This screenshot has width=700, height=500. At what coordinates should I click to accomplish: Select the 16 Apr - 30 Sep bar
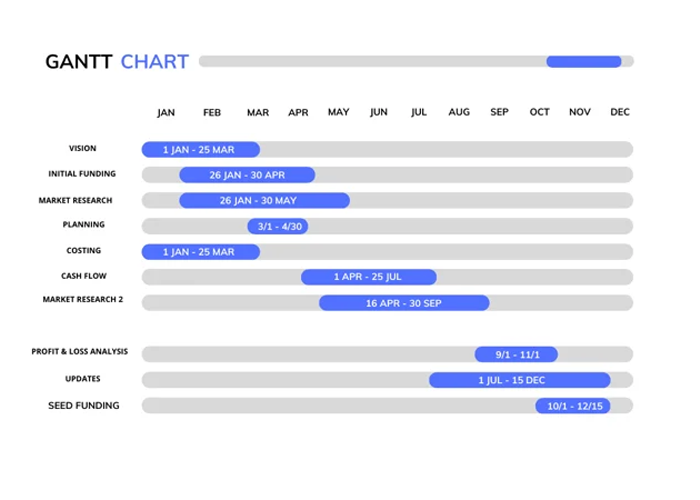[404, 302]
